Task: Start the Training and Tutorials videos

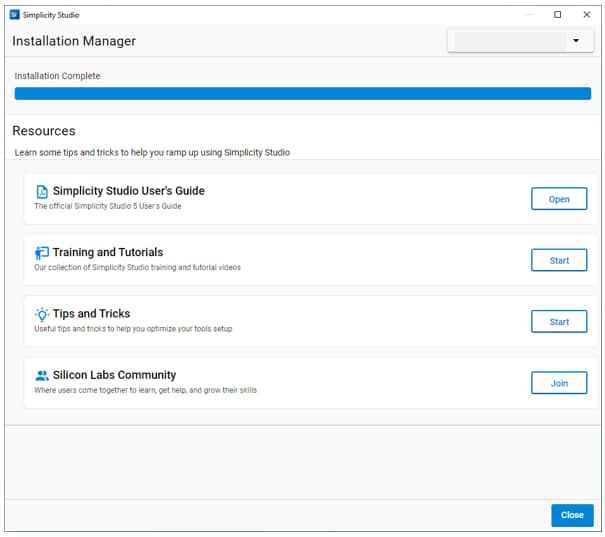Action: (x=559, y=260)
